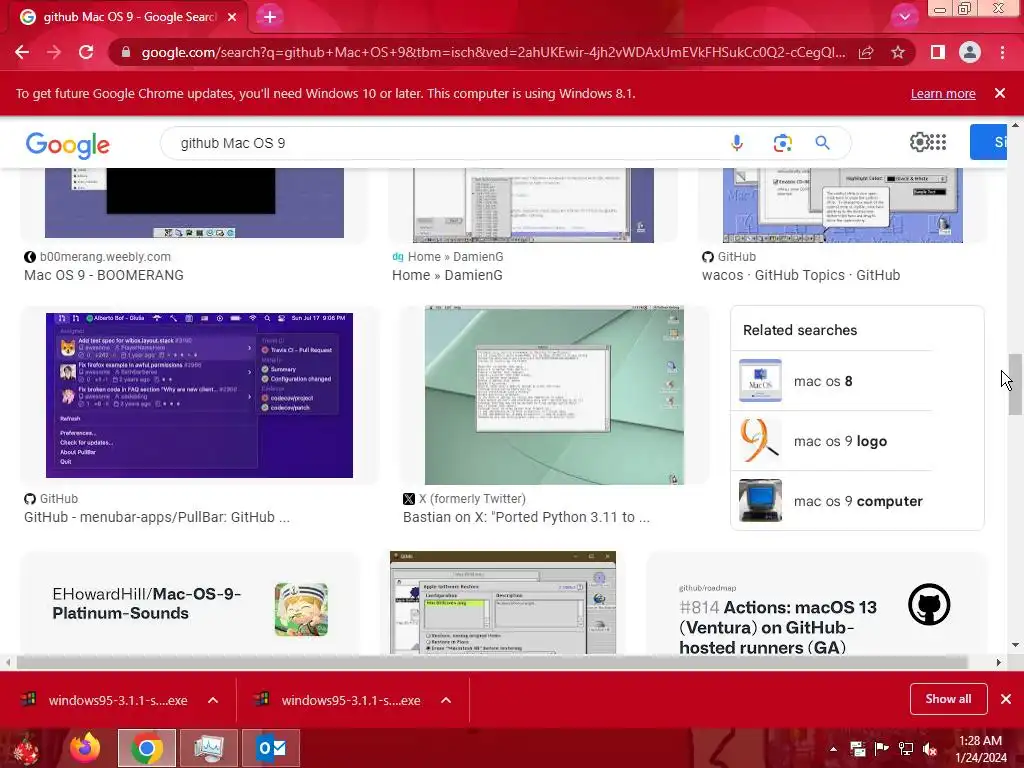Image resolution: width=1024 pixels, height=768 pixels.
Task: Bookmark this page with the star
Action: click(898, 52)
